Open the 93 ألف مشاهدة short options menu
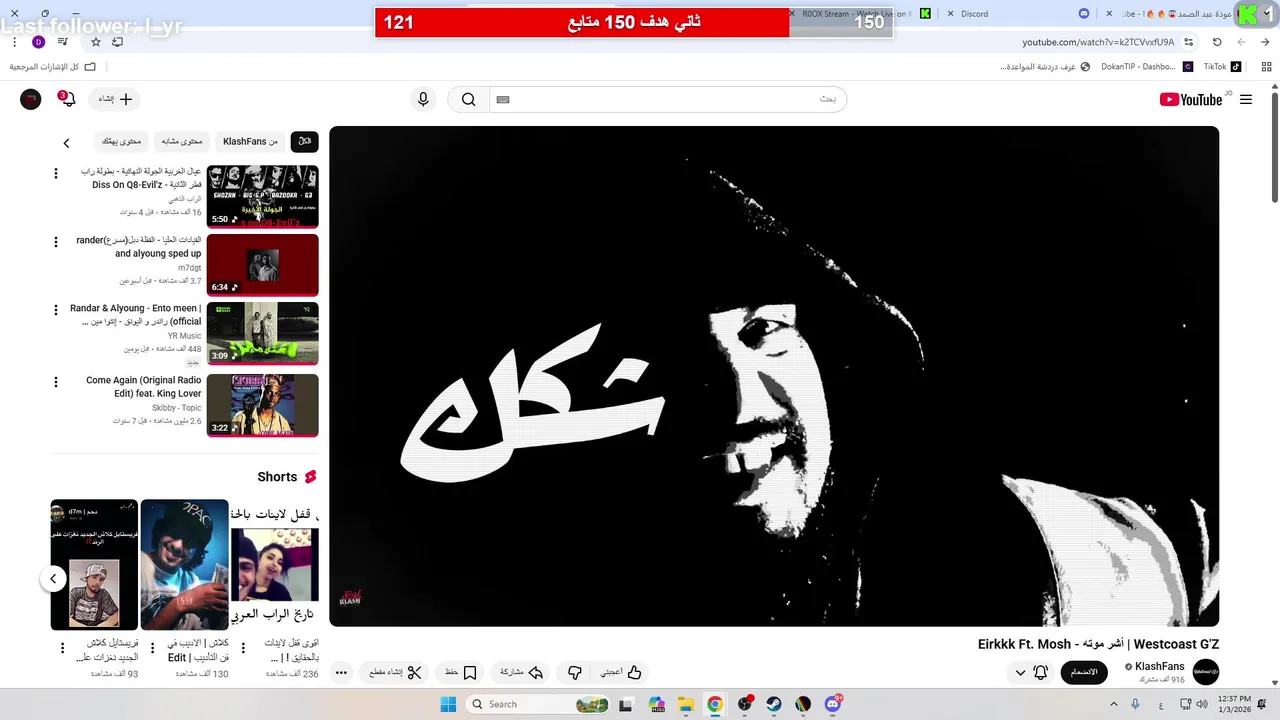Viewport: 1280px width, 720px height. tap(62, 648)
